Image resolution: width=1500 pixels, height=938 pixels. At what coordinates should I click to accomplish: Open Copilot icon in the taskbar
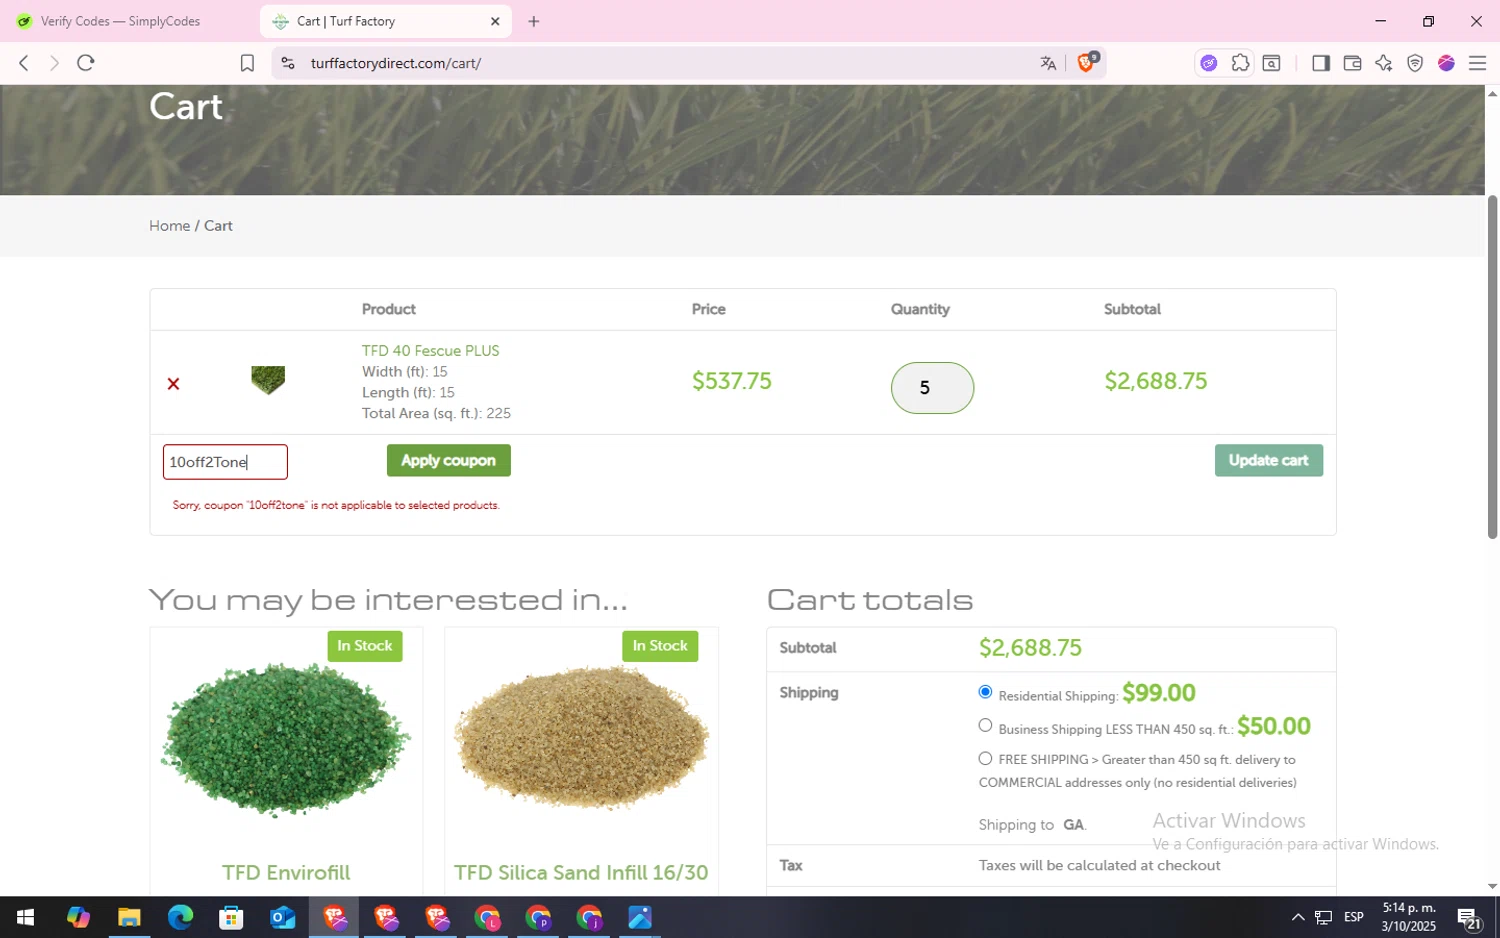coord(78,917)
